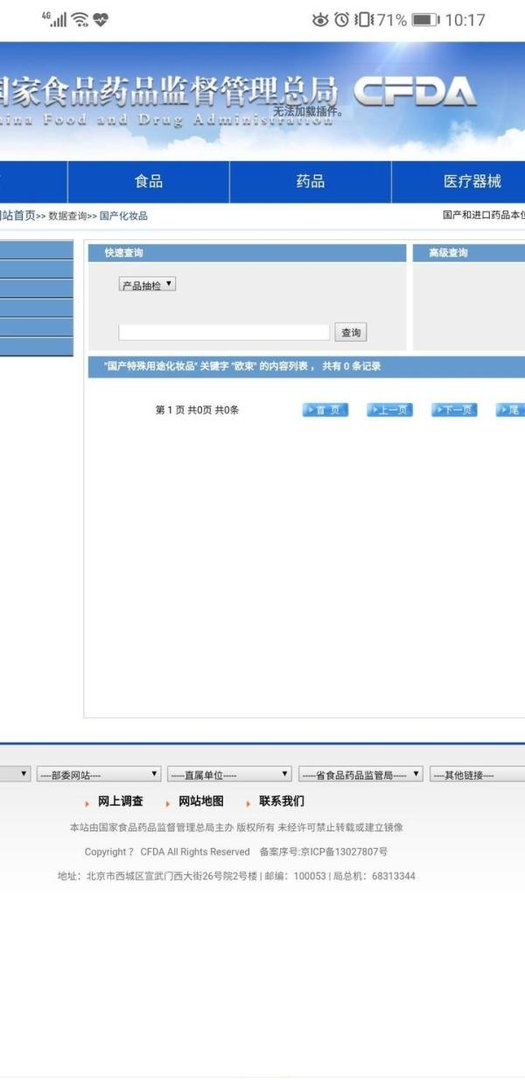
Task: Click the 查询 search button
Action: [x=351, y=333]
